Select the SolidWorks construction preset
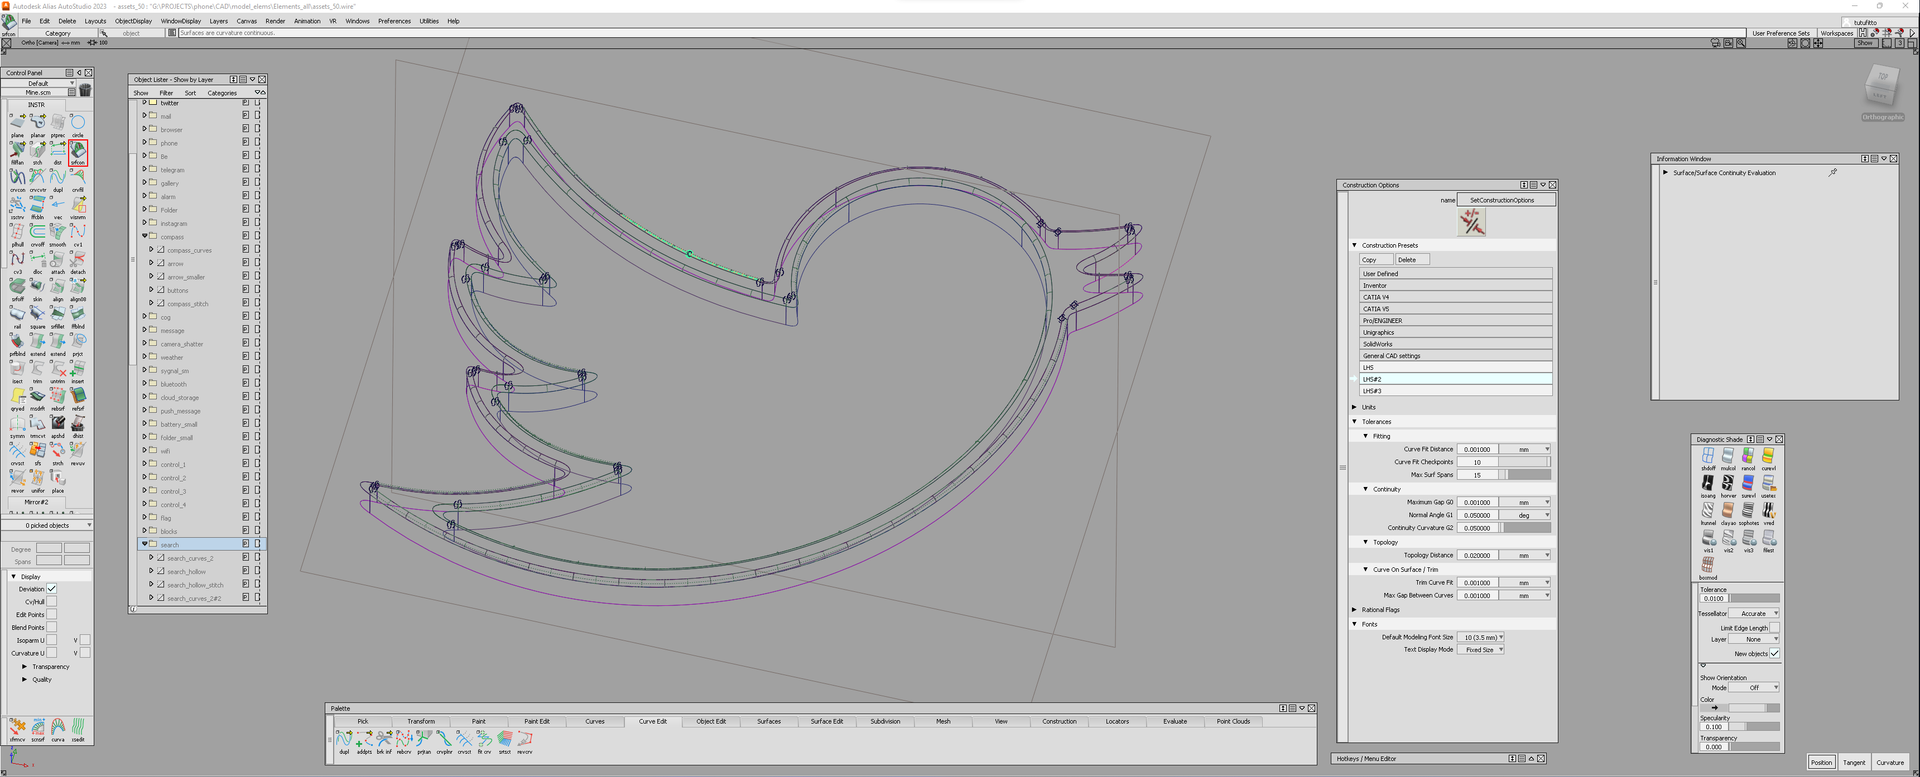 pyautogui.click(x=1455, y=344)
